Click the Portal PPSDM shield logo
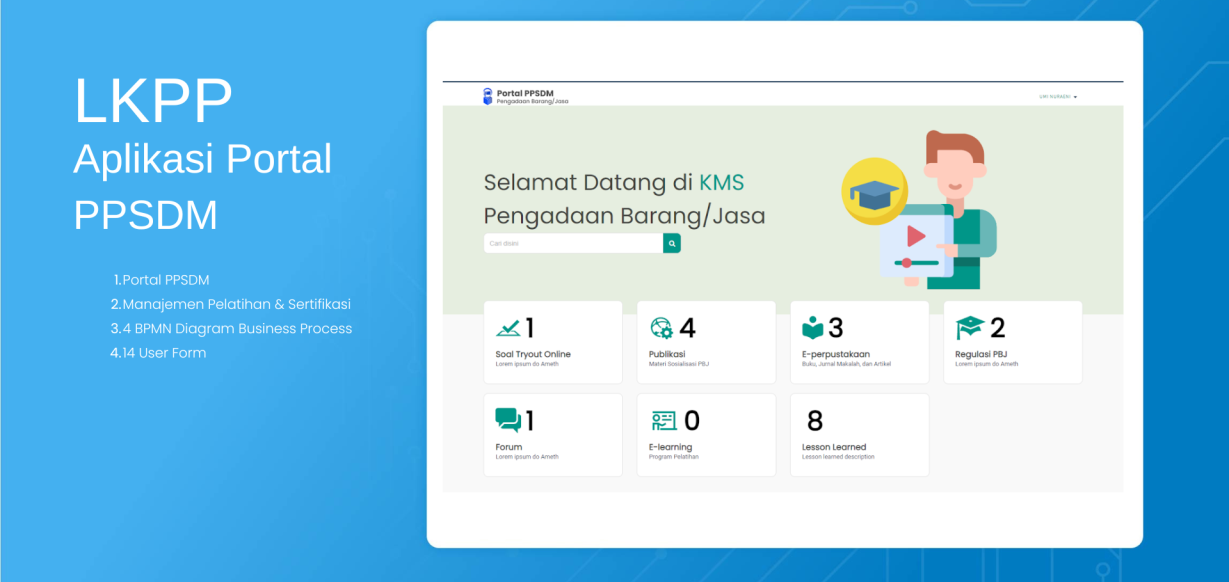Viewport: 1229px width, 582px height. pyautogui.click(x=487, y=96)
